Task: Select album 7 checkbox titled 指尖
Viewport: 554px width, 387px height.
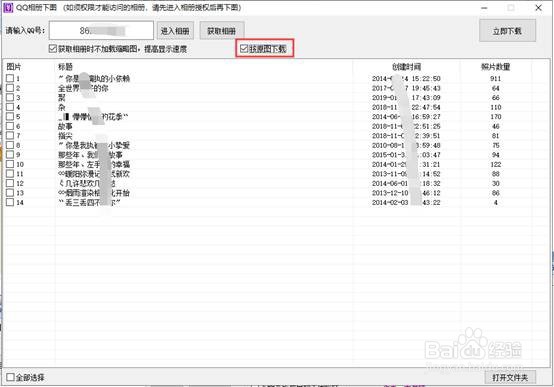Action: tap(10, 135)
